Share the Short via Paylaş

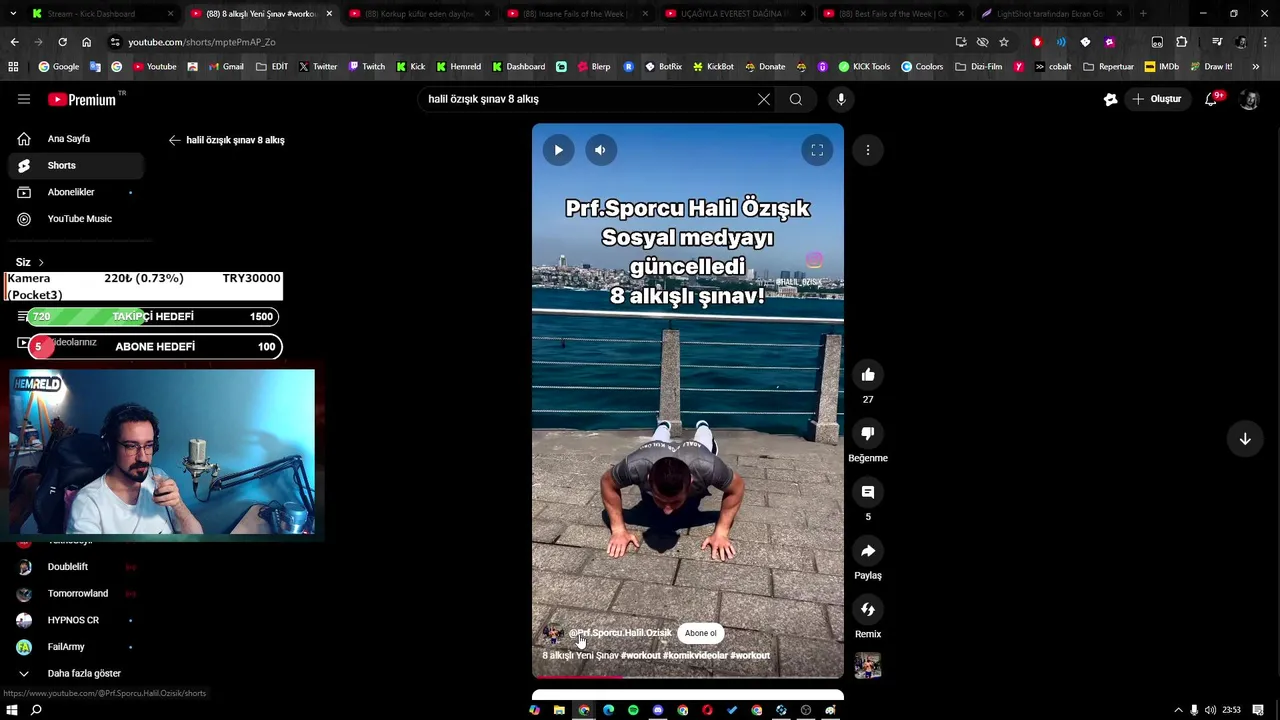click(868, 551)
